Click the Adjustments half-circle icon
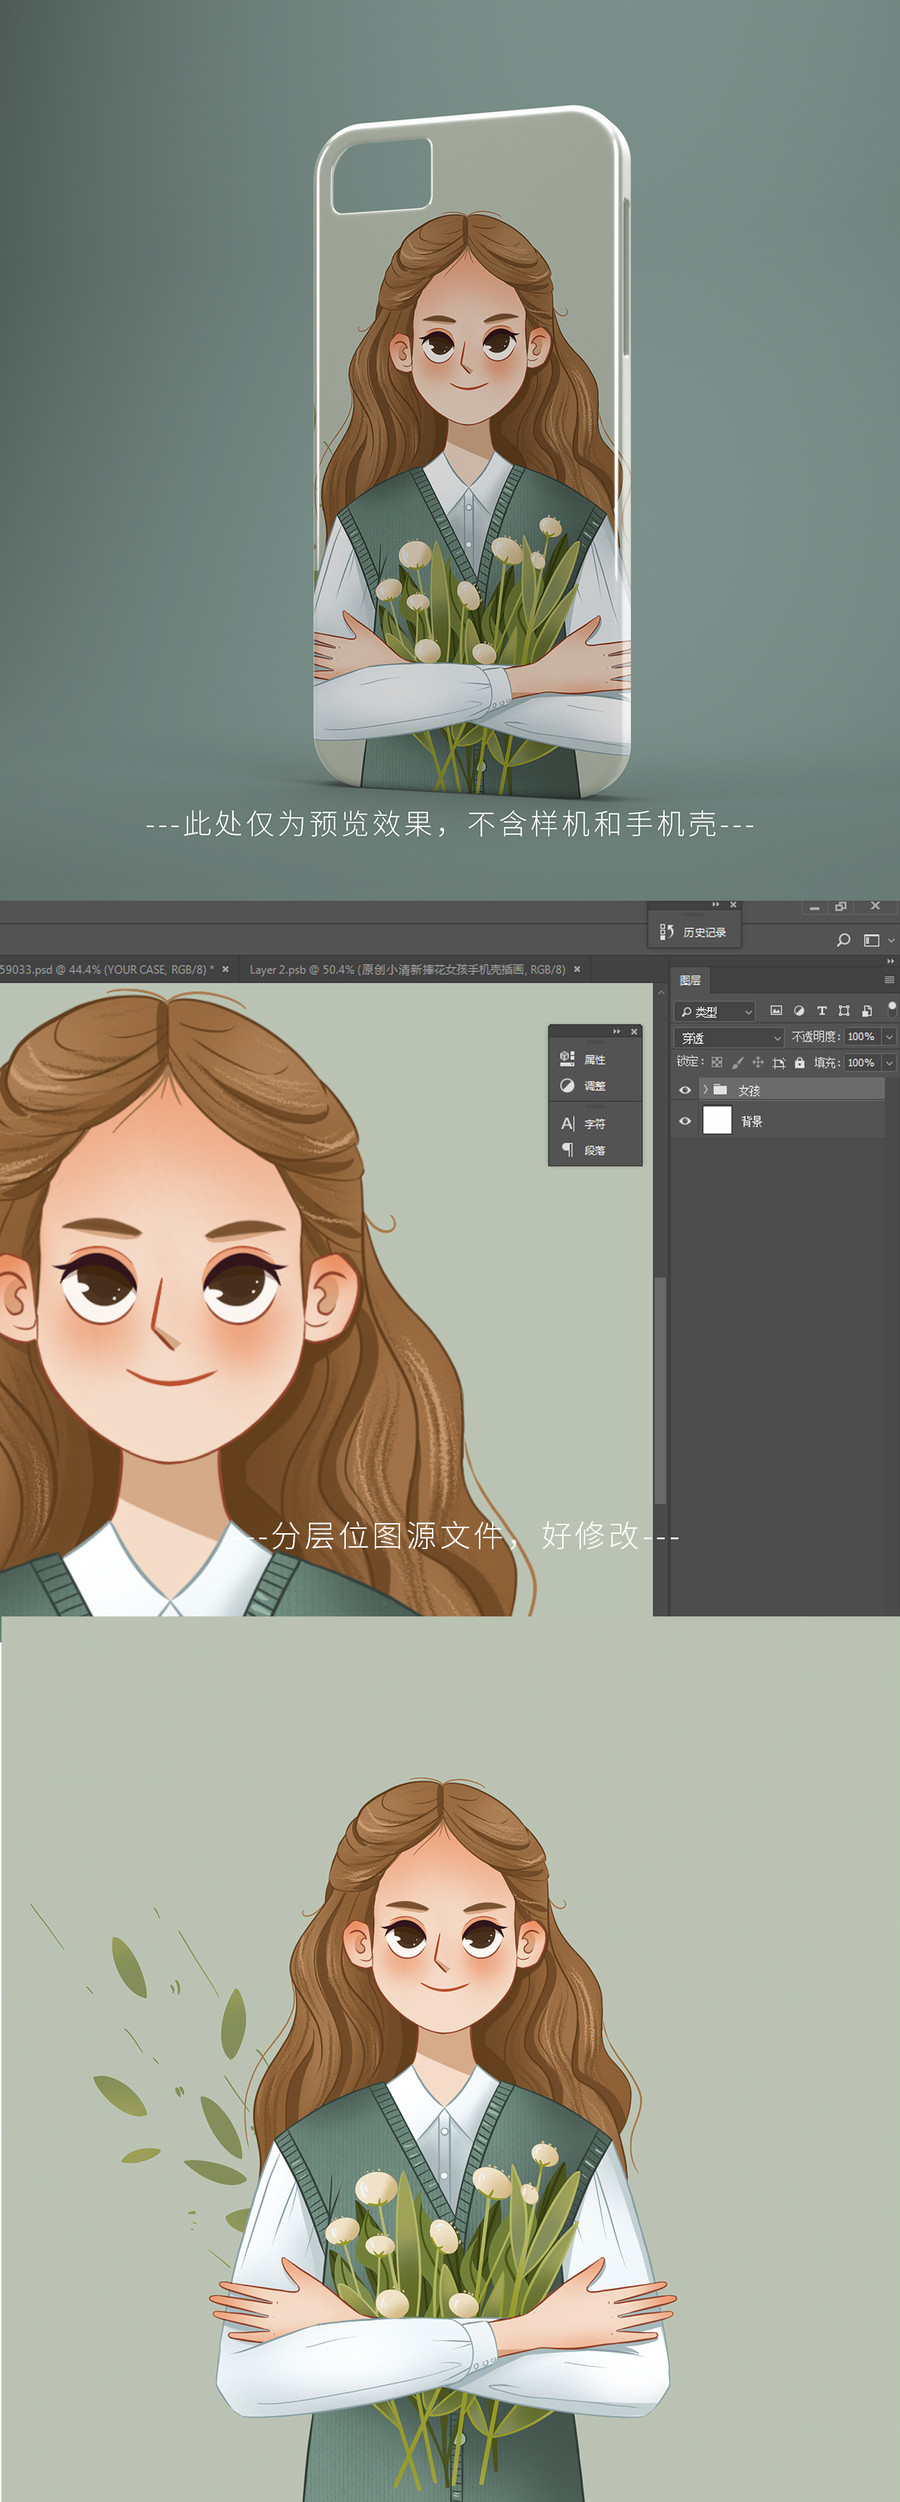Image resolution: width=900 pixels, height=2502 pixels. [567, 1085]
